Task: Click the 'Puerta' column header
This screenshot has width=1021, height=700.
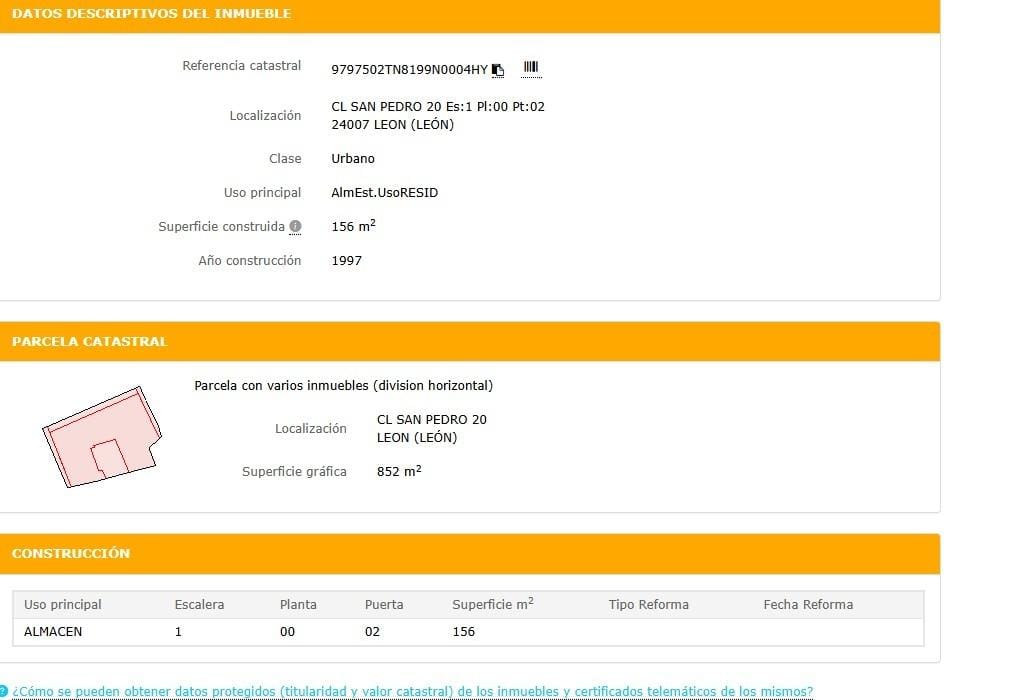Action: pos(384,604)
